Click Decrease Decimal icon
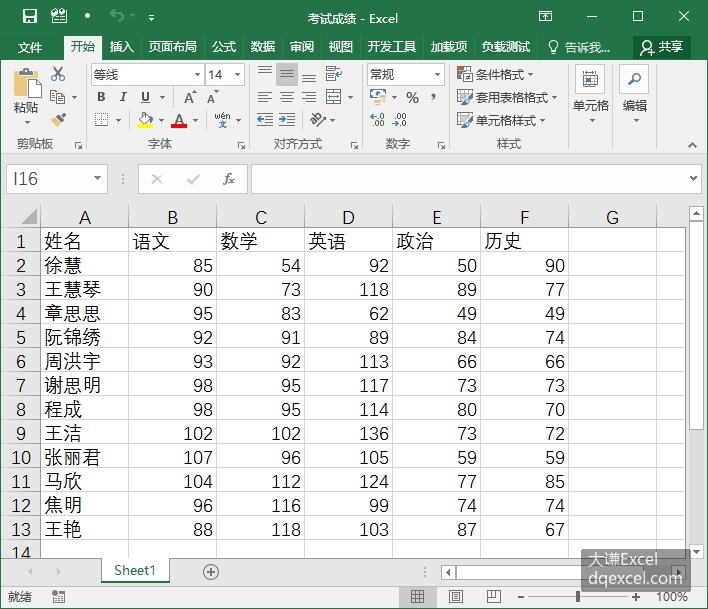Image resolution: width=708 pixels, height=609 pixels. tap(400, 120)
